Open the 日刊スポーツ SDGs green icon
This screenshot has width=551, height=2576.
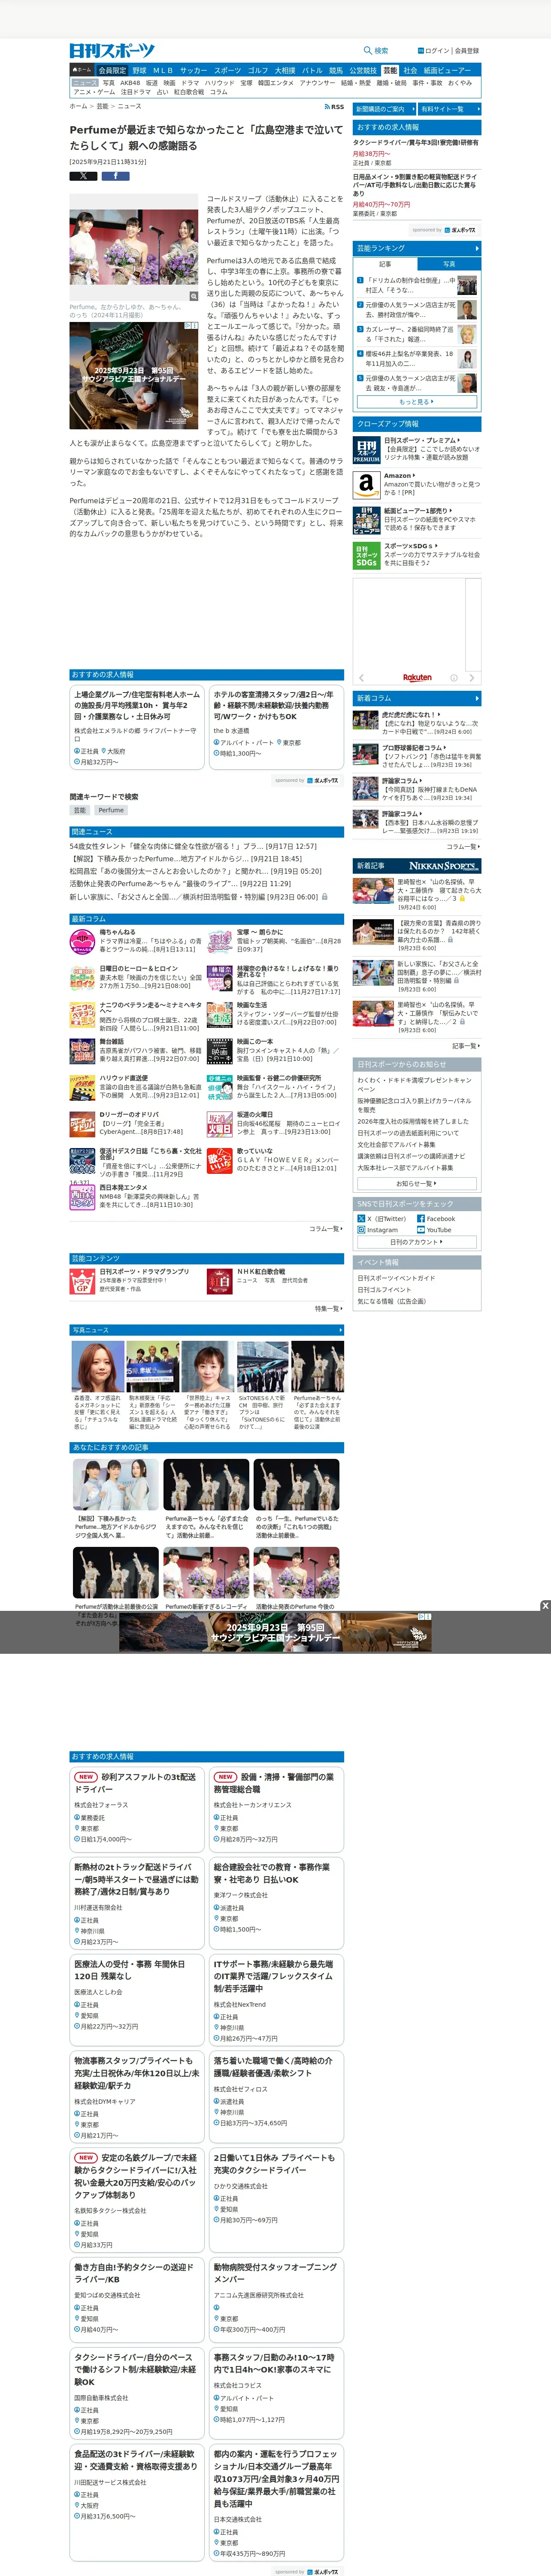pyautogui.click(x=366, y=556)
